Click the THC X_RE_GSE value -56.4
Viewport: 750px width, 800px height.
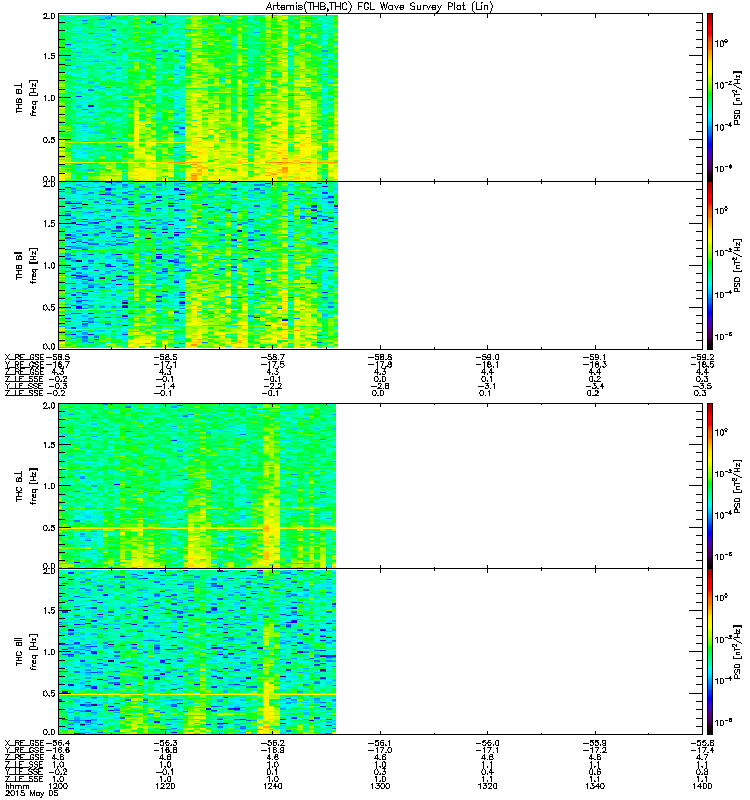pyautogui.click(x=58, y=743)
